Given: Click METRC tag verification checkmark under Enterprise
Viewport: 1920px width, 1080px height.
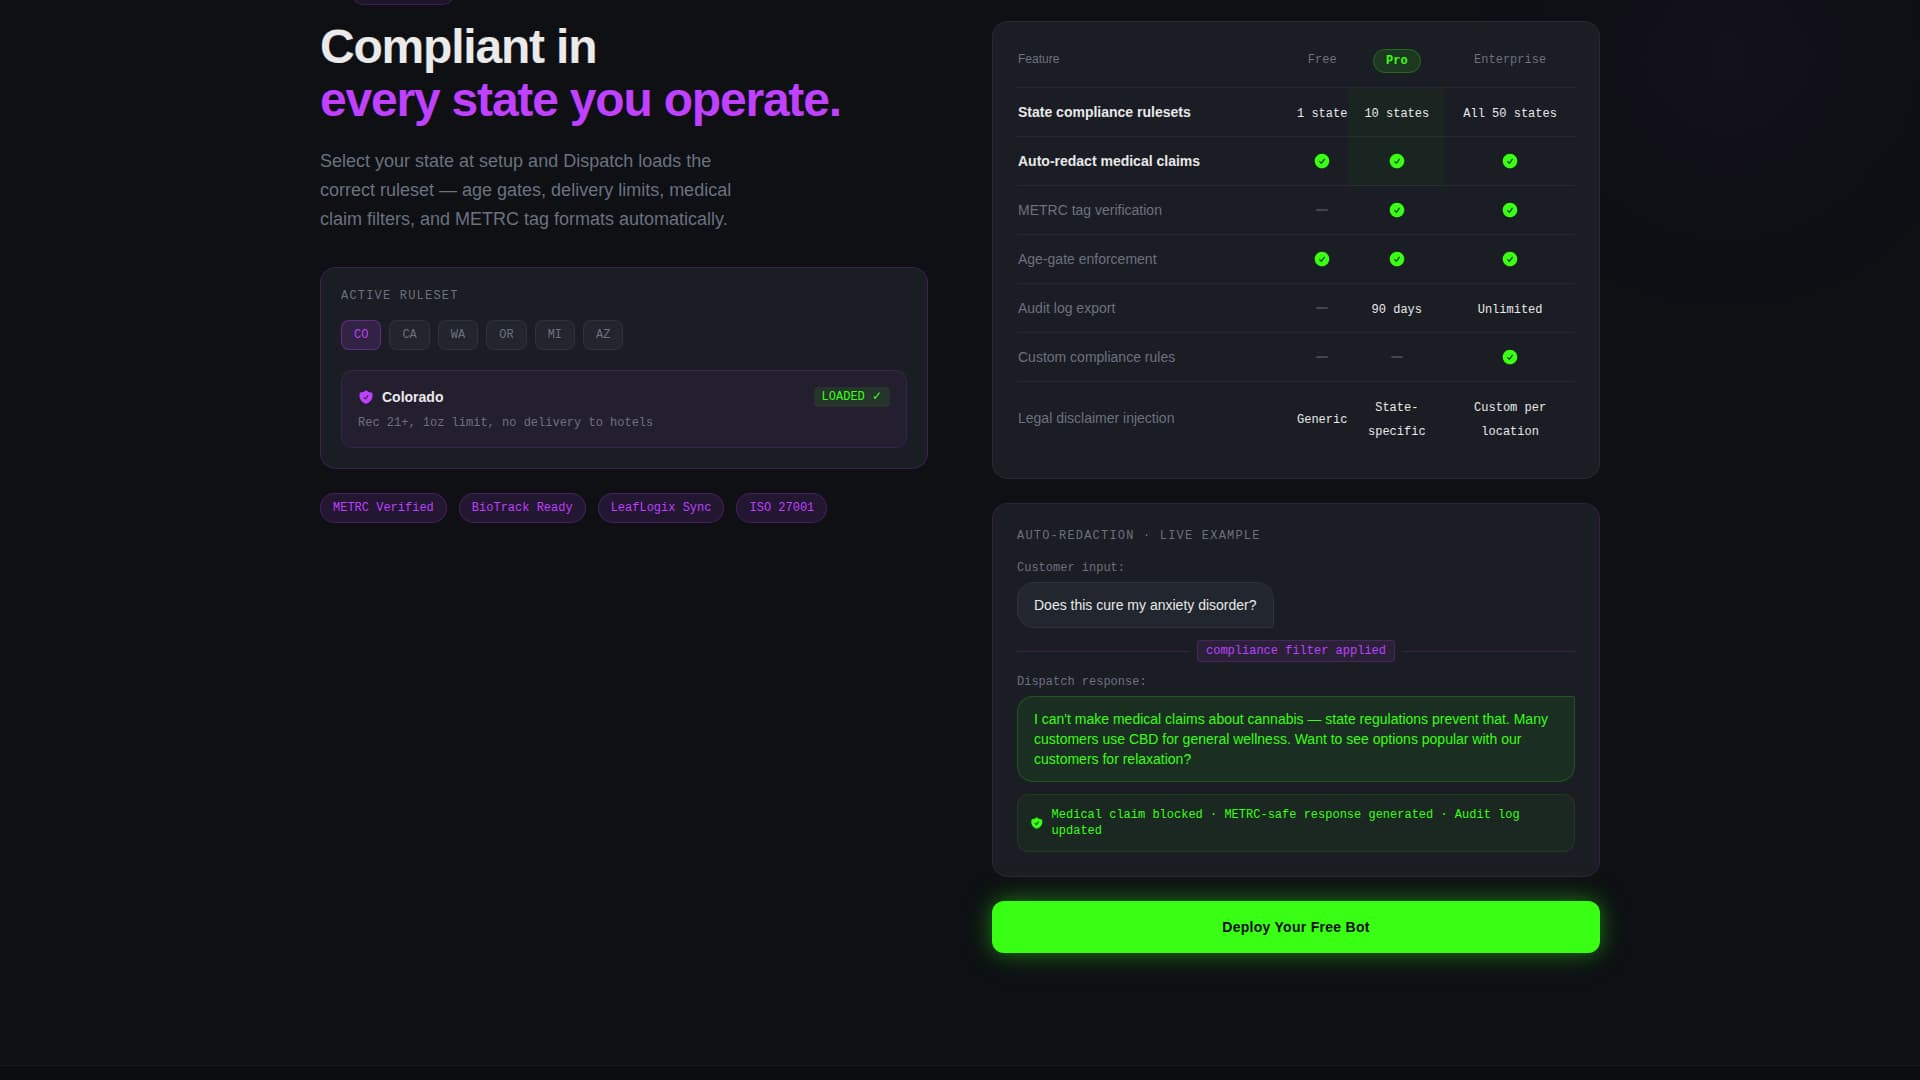Looking at the screenshot, I should coord(1510,210).
